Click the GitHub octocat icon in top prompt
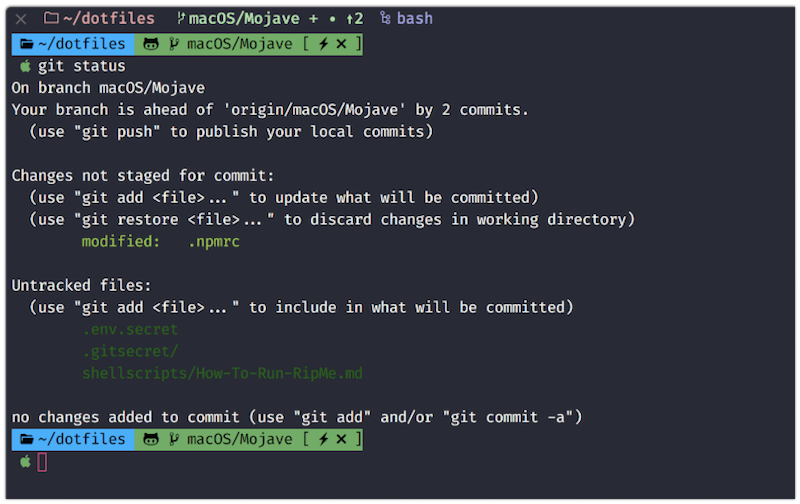800x504 pixels. 151,44
